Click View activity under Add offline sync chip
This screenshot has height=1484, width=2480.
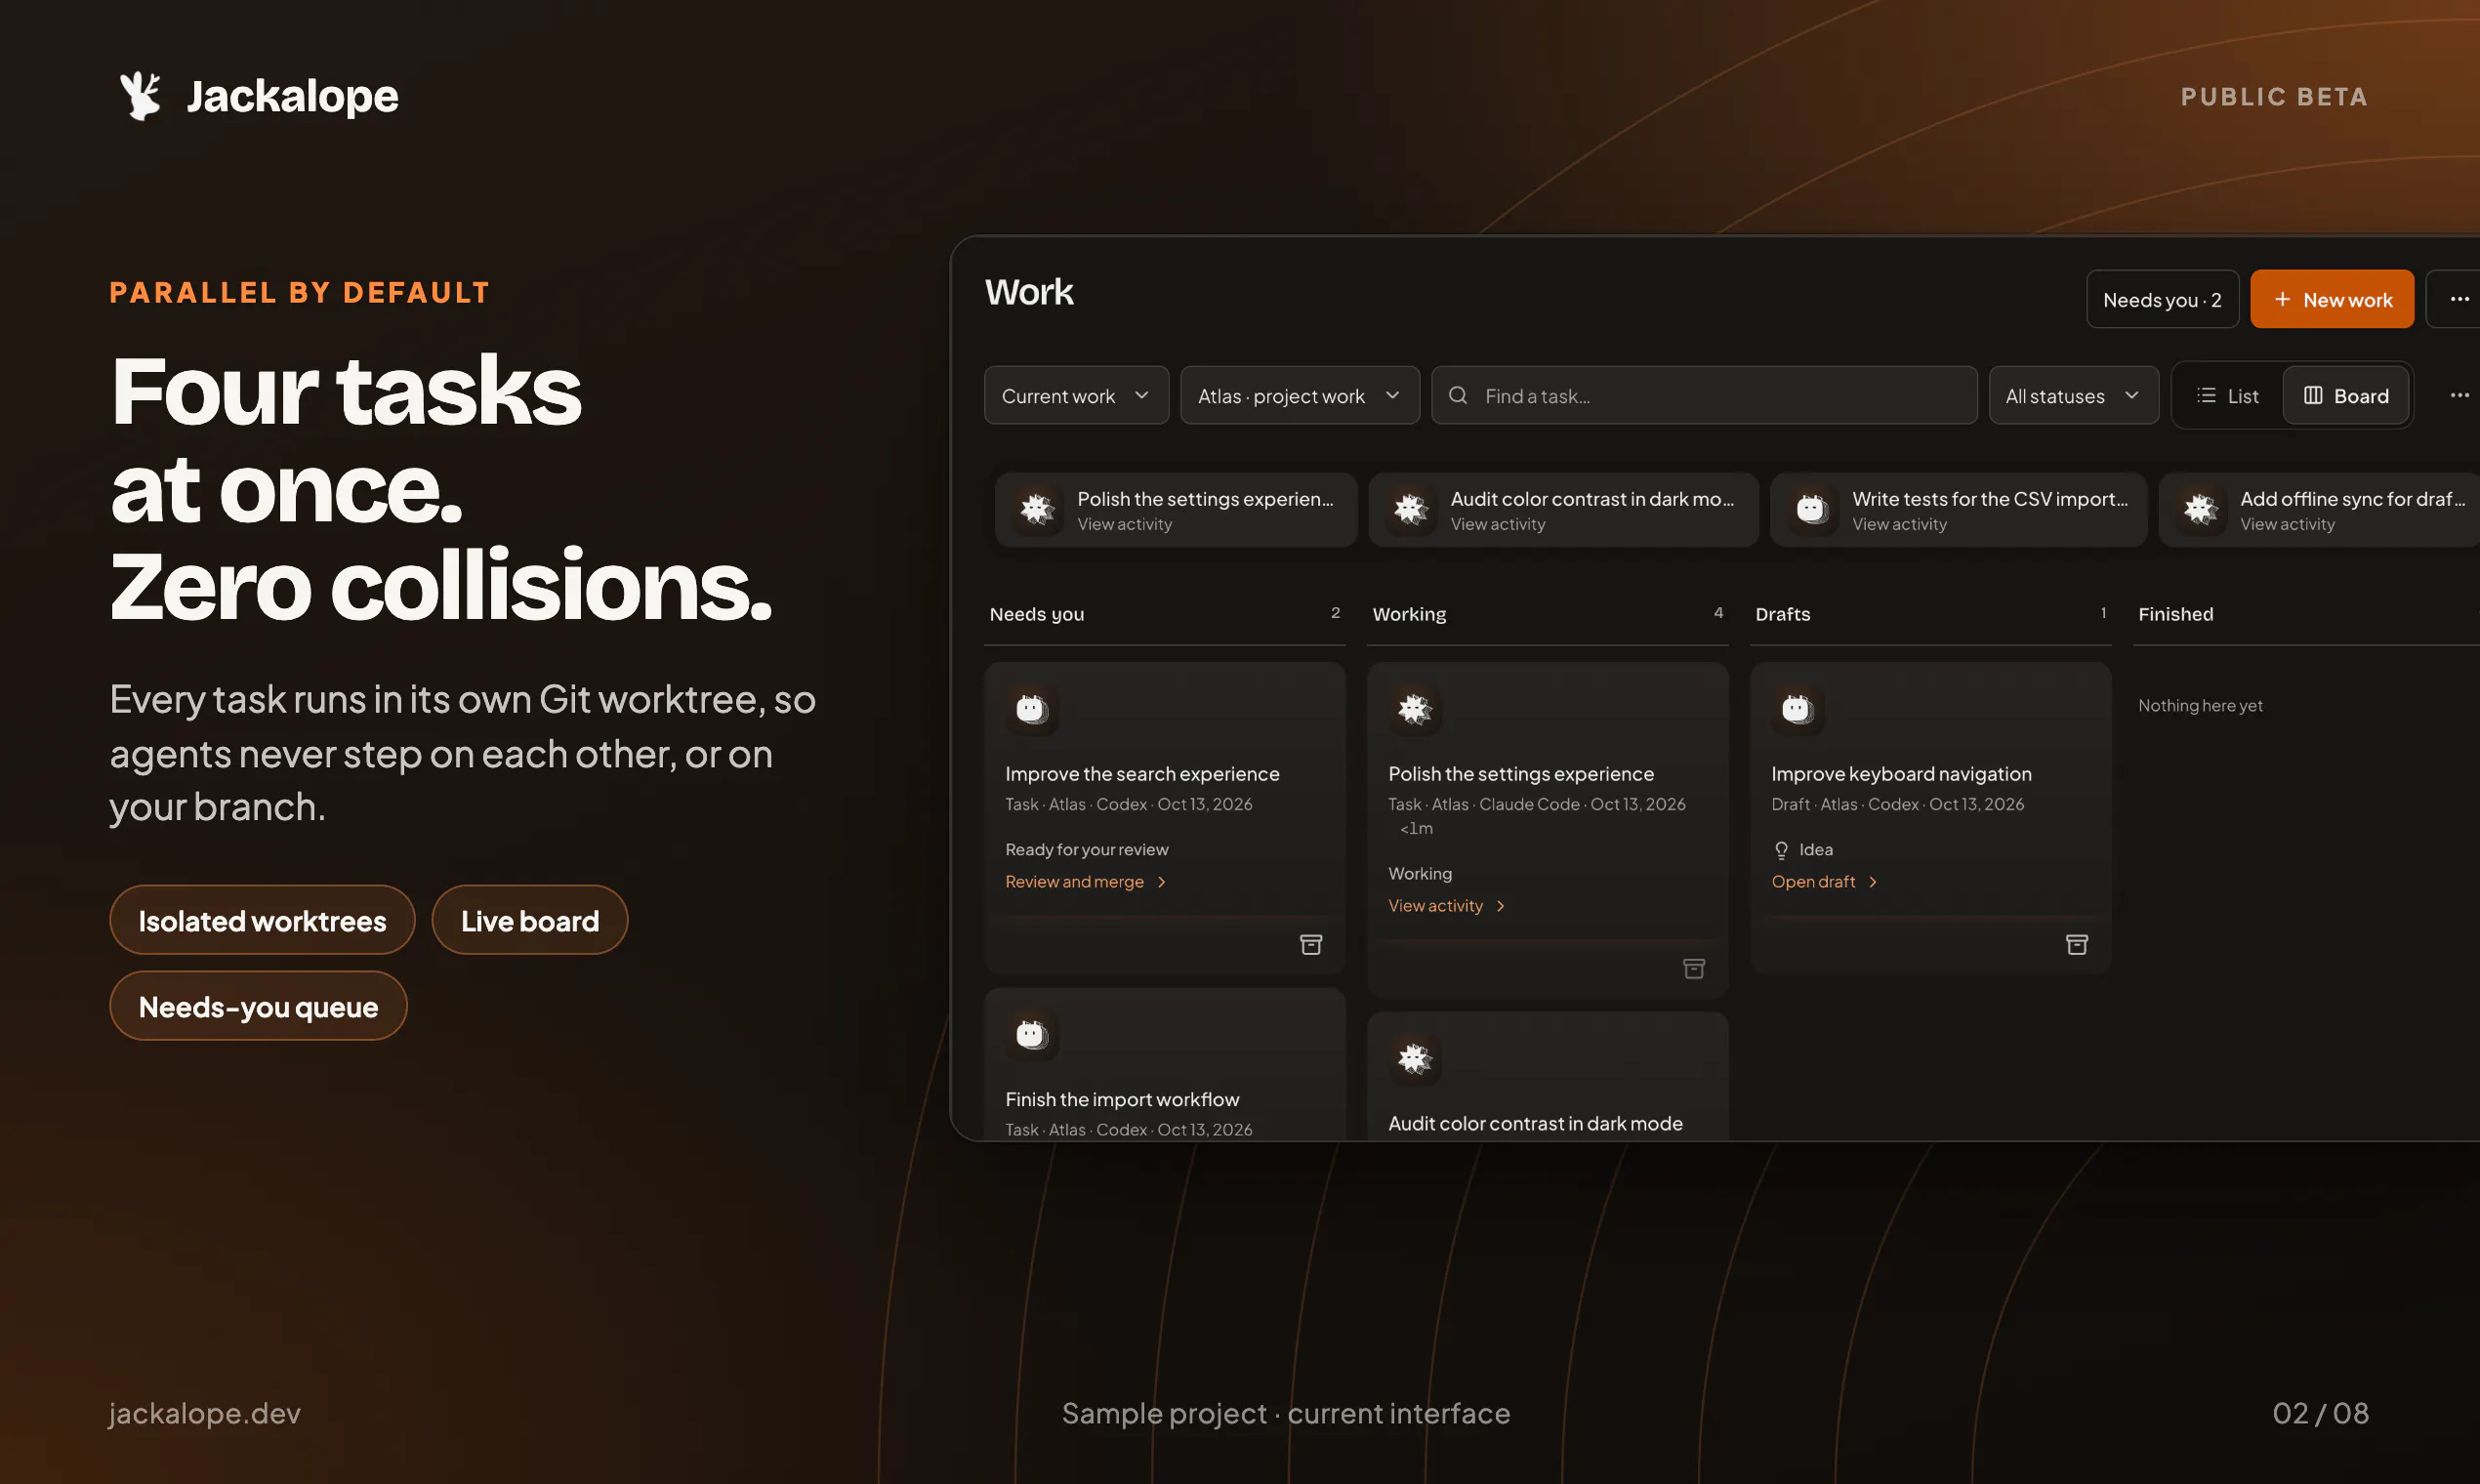tap(2287, 524)
